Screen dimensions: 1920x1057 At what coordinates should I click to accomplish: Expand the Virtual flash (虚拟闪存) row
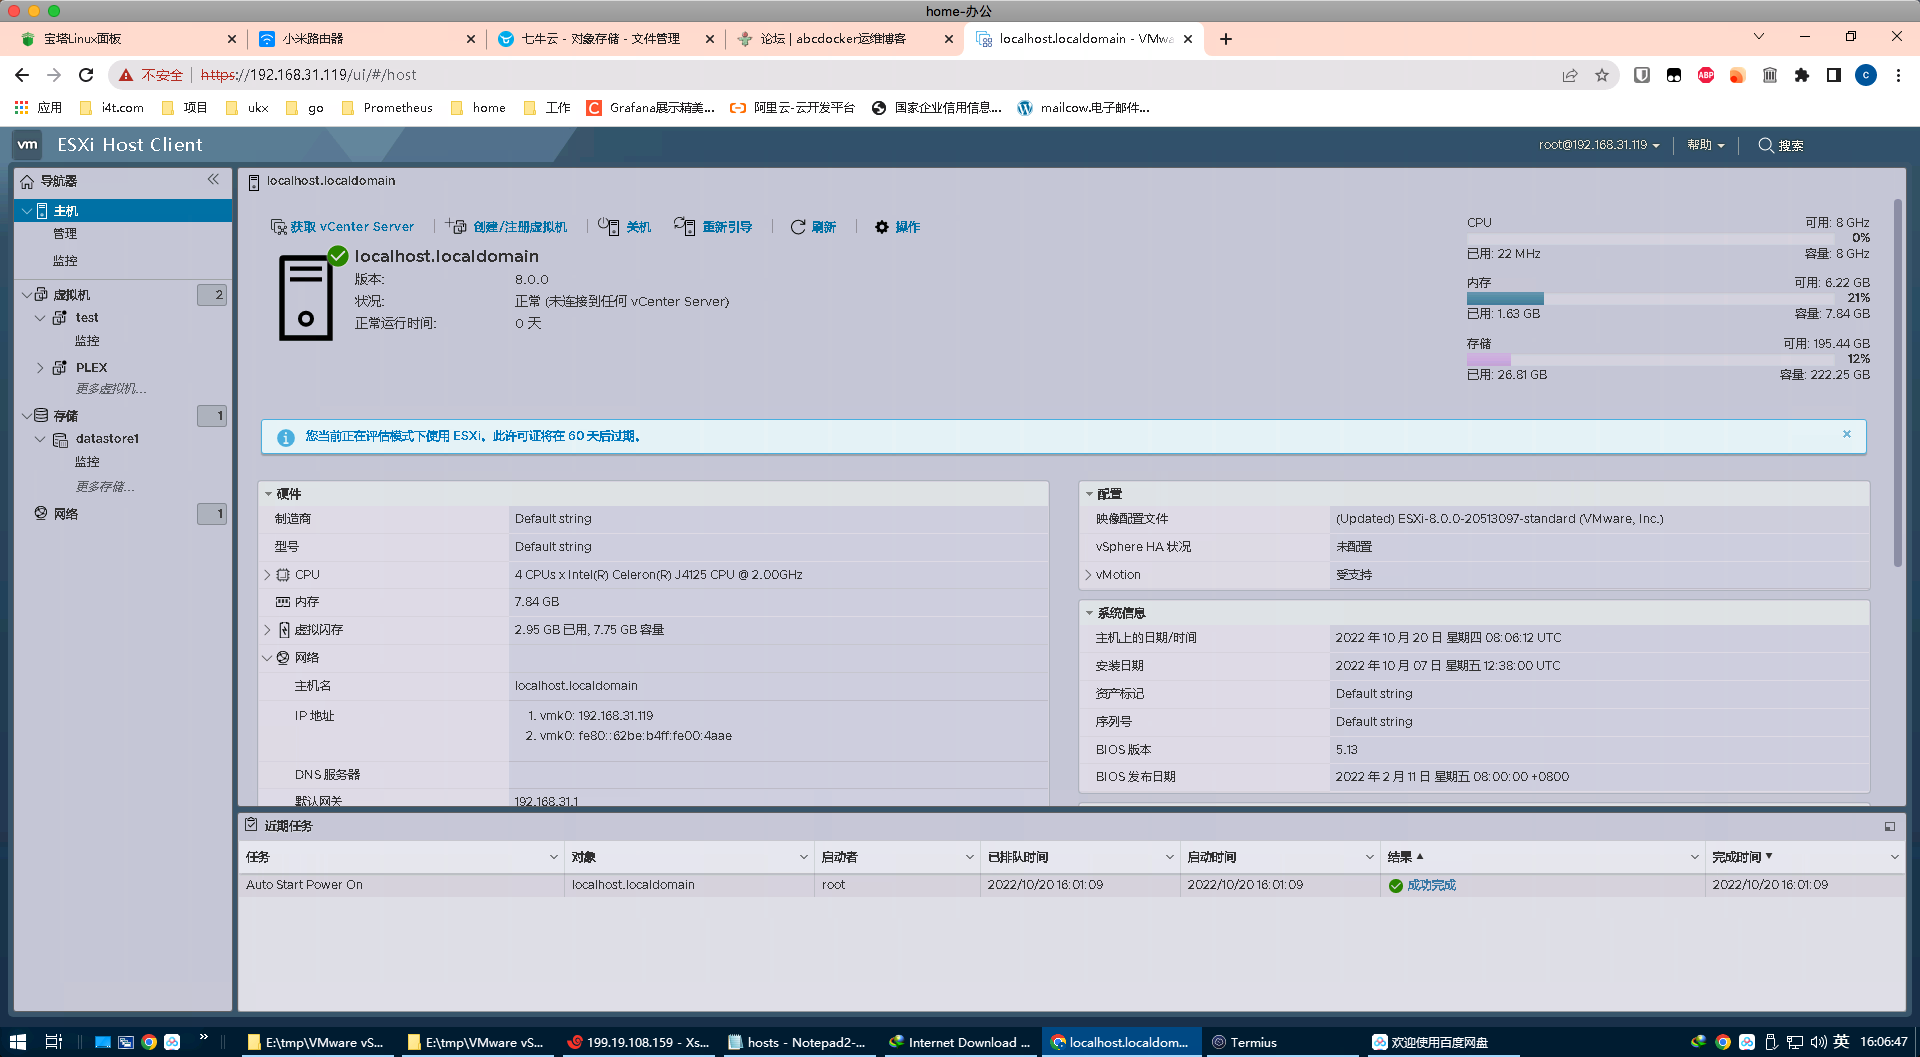(267, 630)
